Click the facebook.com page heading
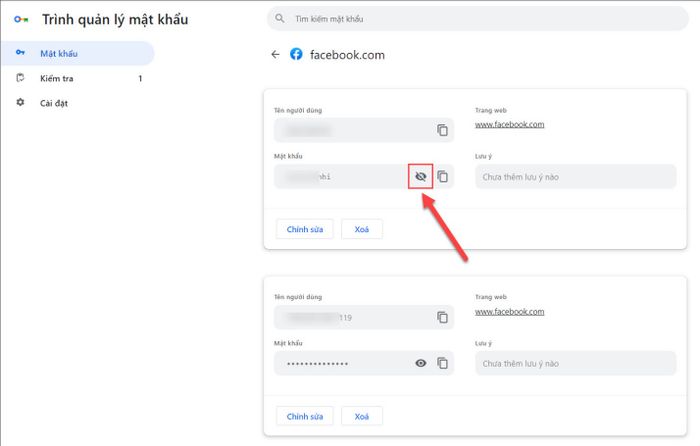Screen dimensions: 700x446 click(x=347, y=55)
